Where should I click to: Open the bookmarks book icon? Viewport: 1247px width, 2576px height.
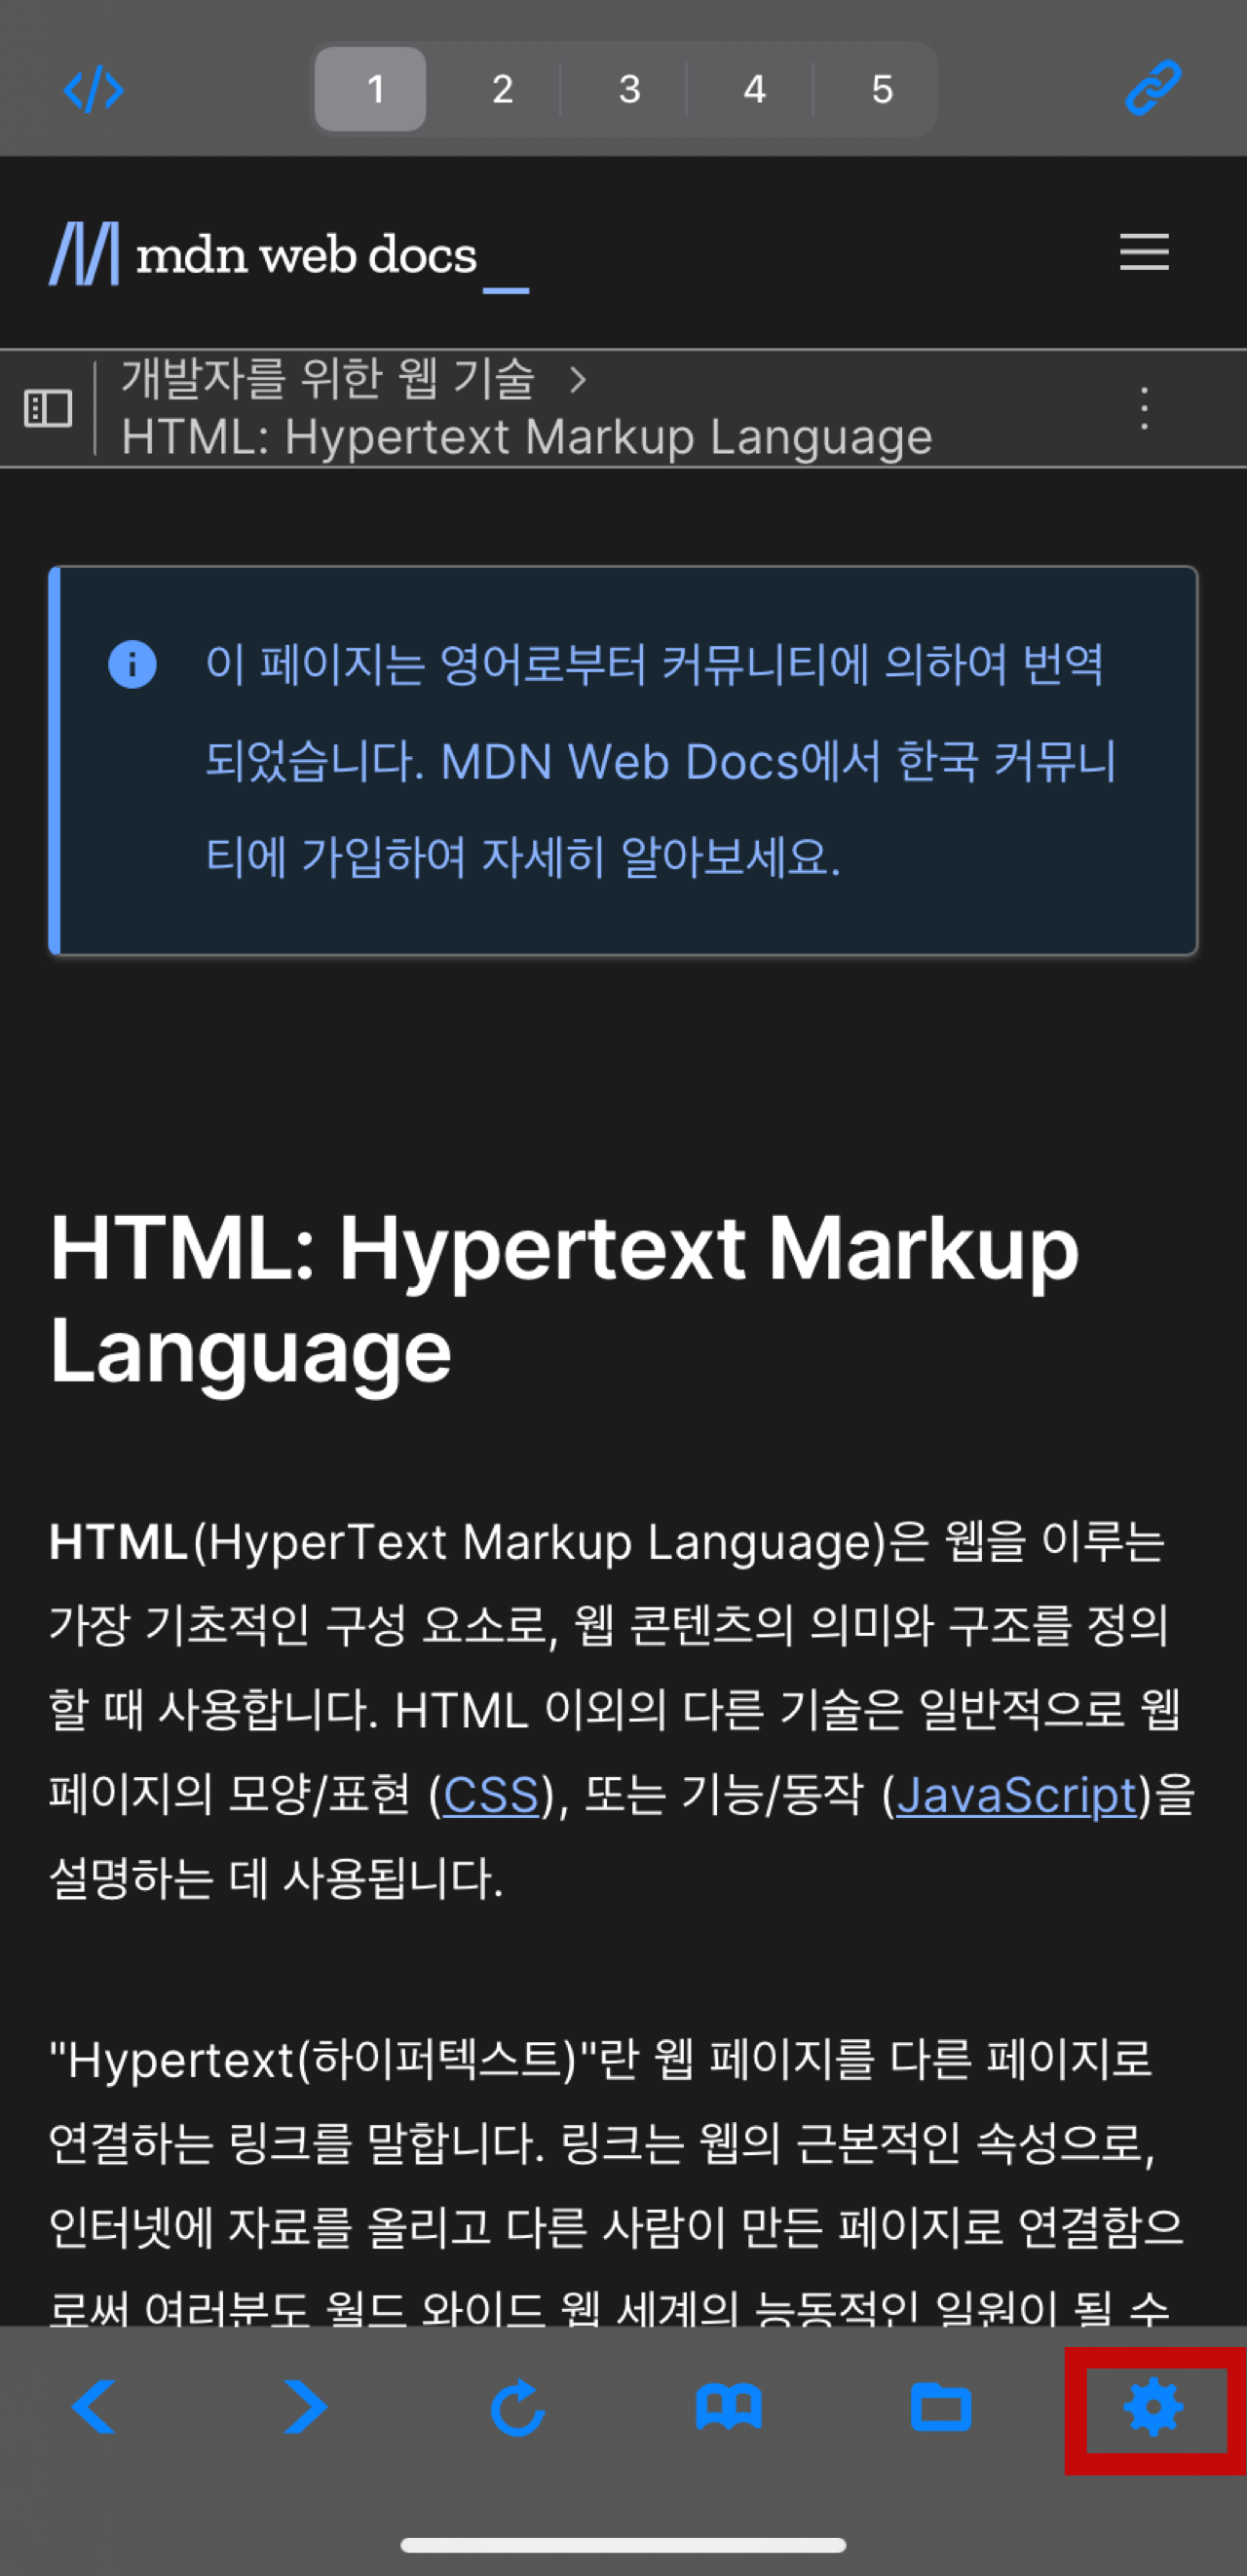click(x=729, y=2407)
